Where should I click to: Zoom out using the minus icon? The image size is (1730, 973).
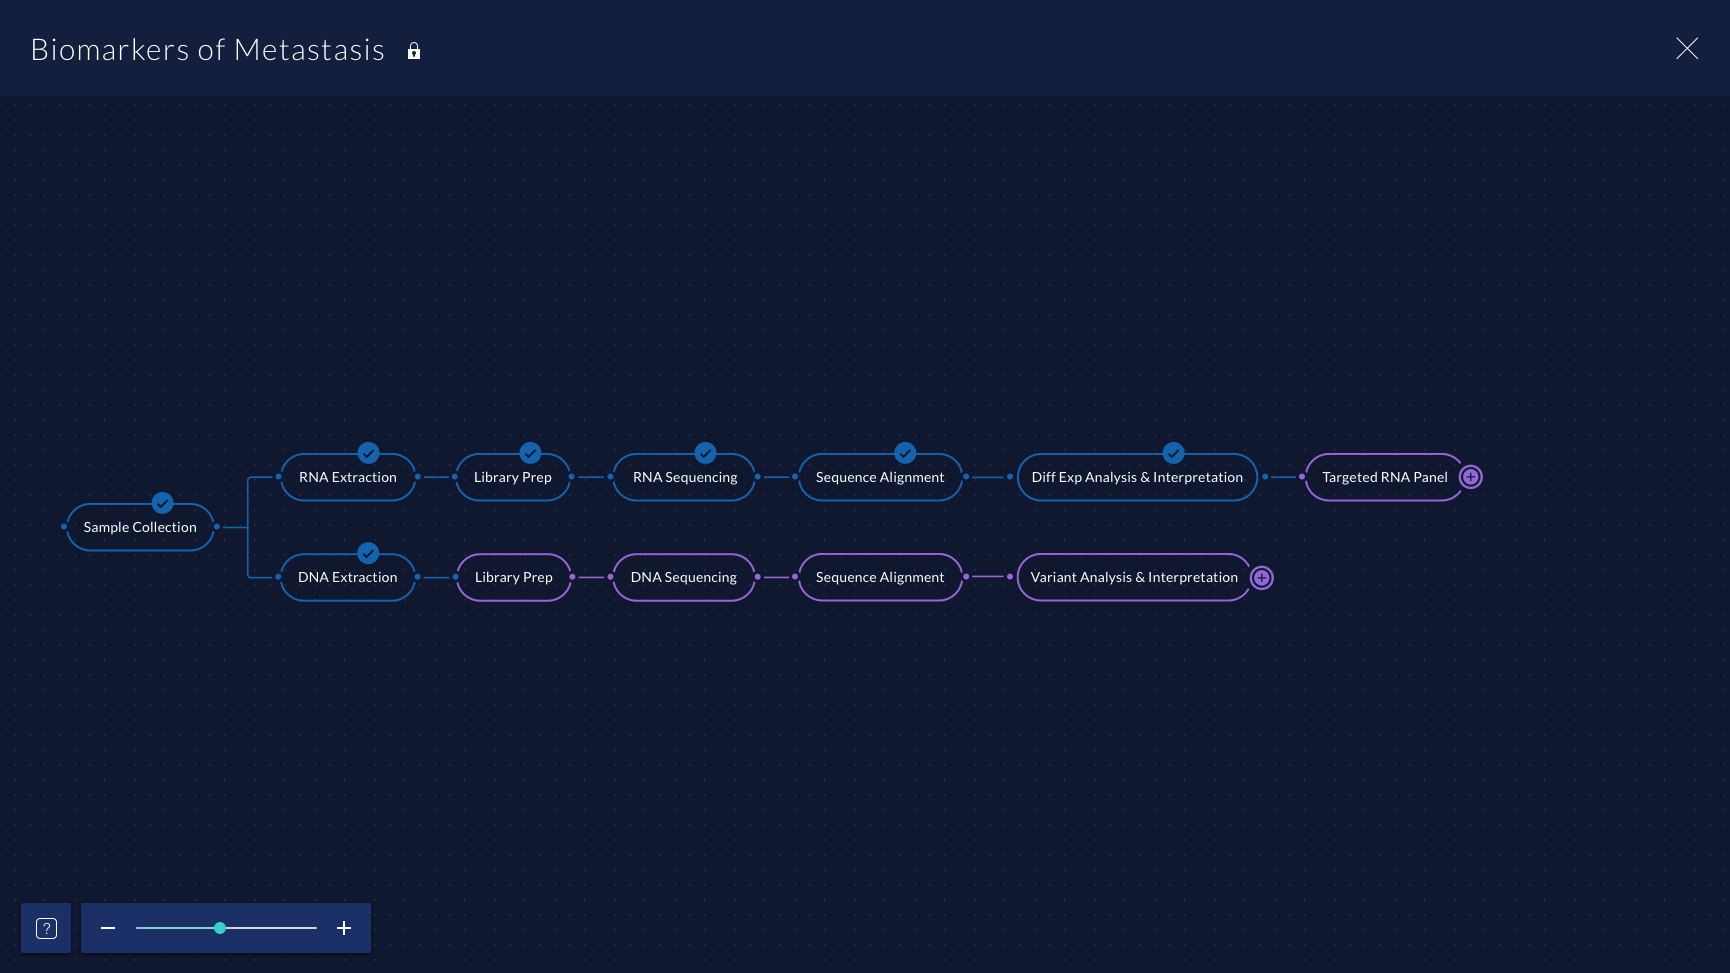[x=107, y=928]
